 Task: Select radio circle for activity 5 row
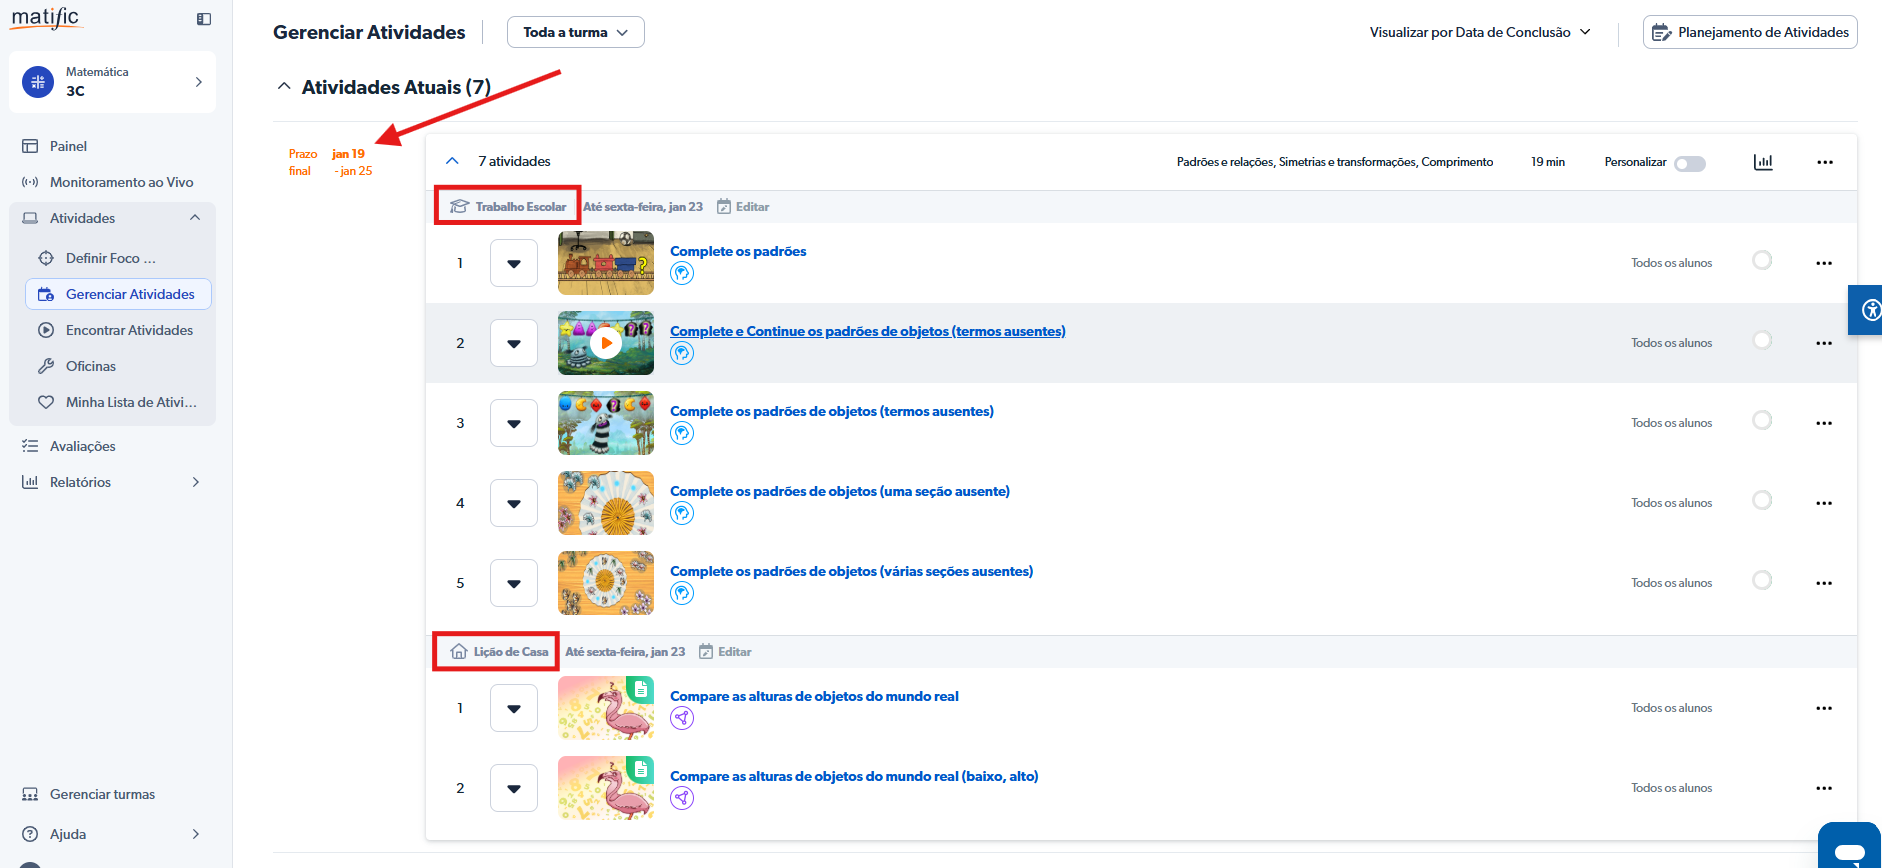(x=1762, y=581)
